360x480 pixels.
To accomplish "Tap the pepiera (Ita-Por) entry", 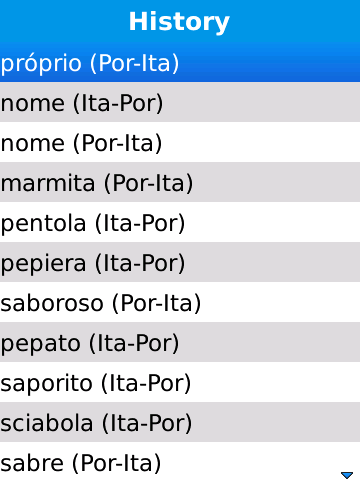I will tap(180, 262).
